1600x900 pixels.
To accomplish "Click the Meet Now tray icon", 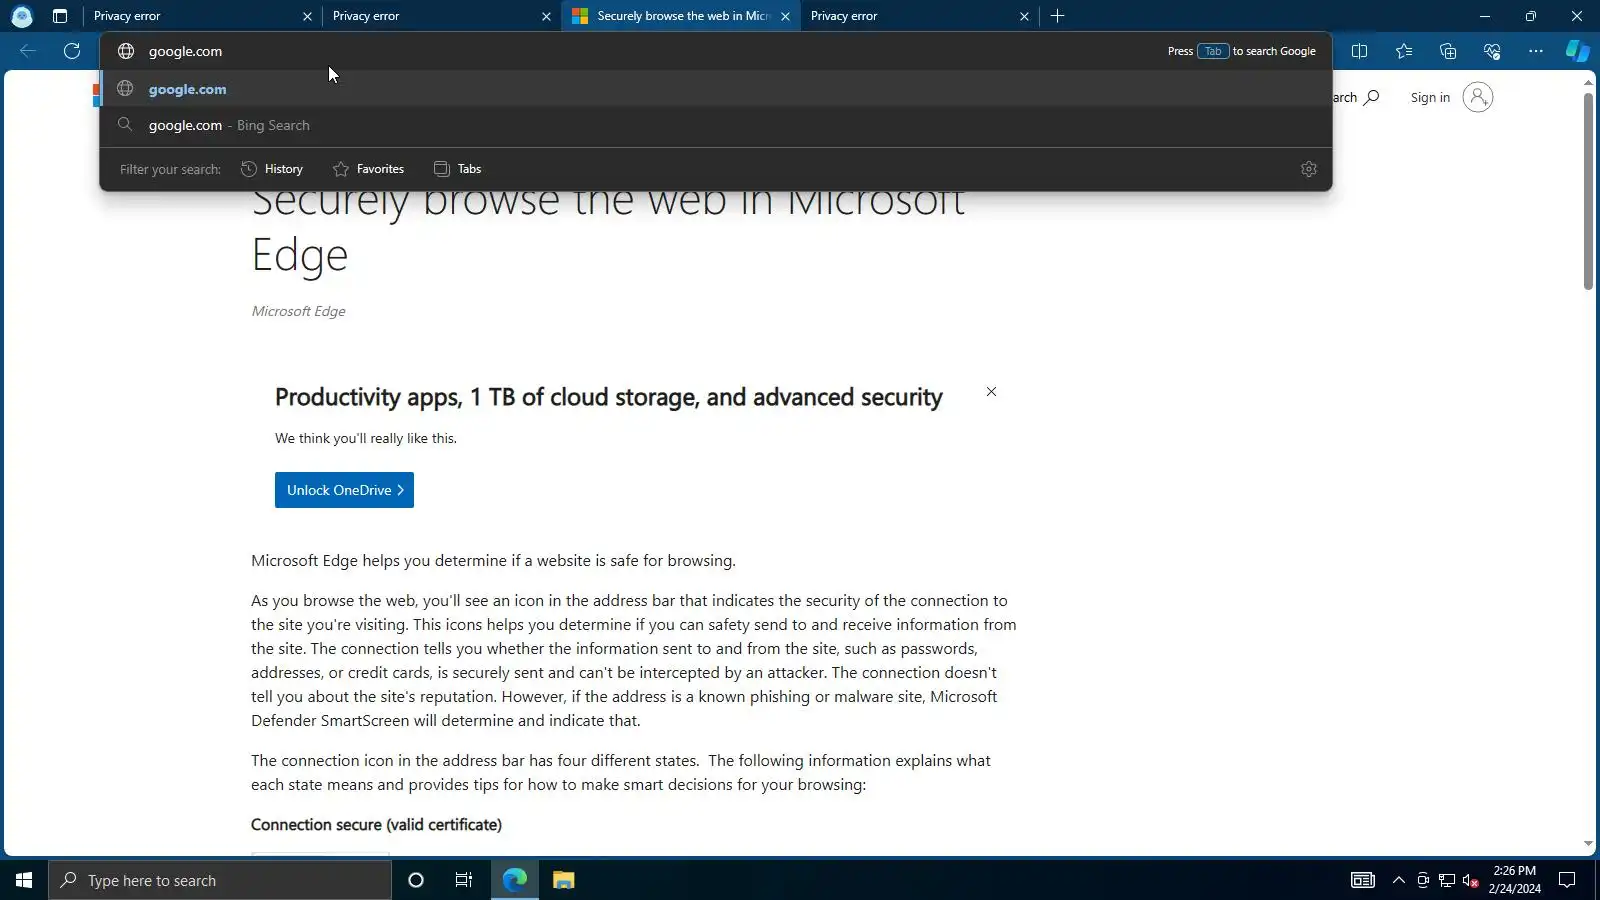I will (x=1423, y=880).
